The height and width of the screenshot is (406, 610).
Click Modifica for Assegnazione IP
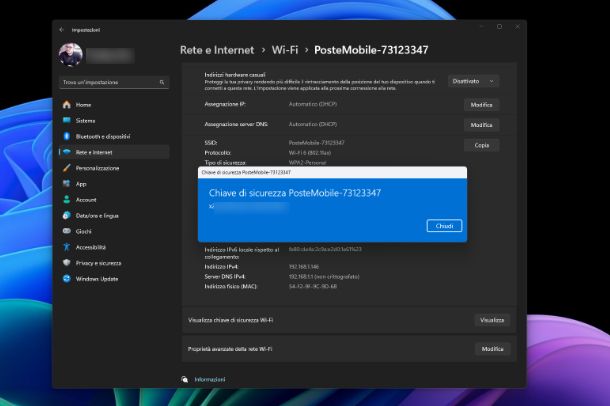pos(482,105)
